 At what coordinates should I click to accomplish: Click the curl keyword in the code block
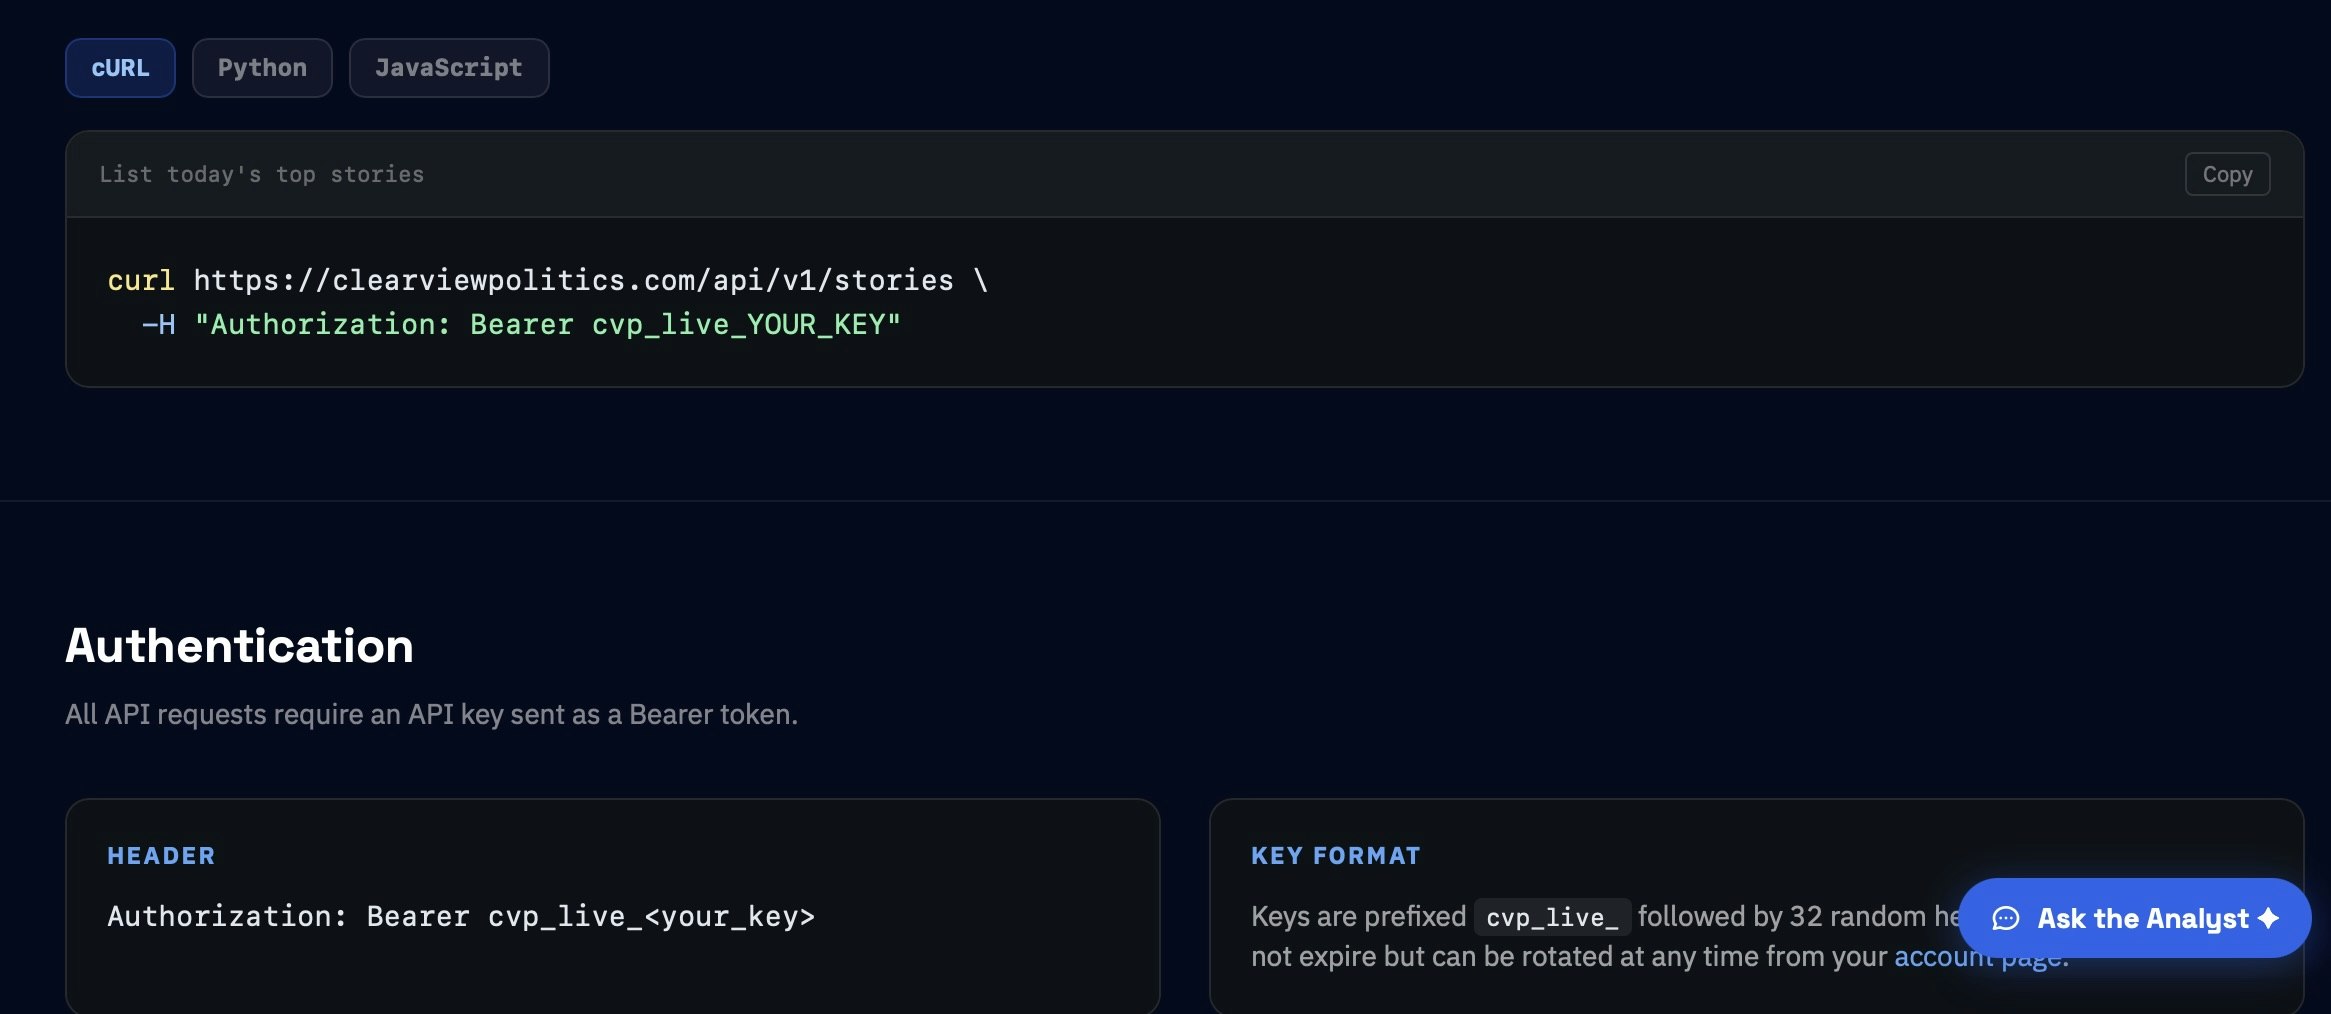tap(141, 280)
